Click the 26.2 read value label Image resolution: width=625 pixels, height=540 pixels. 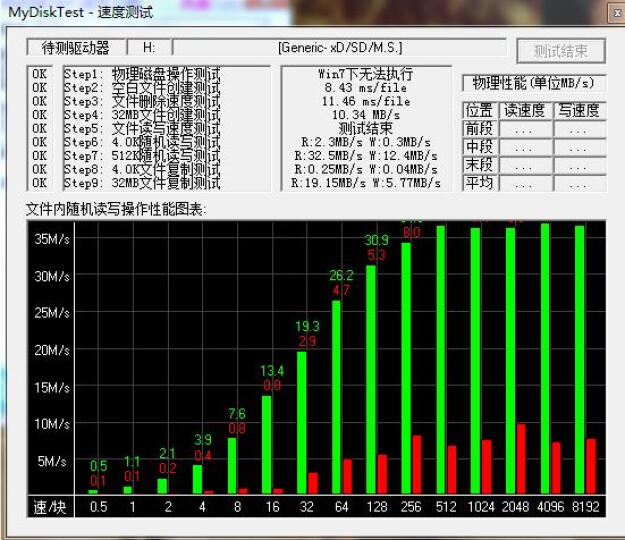pyautogui.click(x=342, y=275)
